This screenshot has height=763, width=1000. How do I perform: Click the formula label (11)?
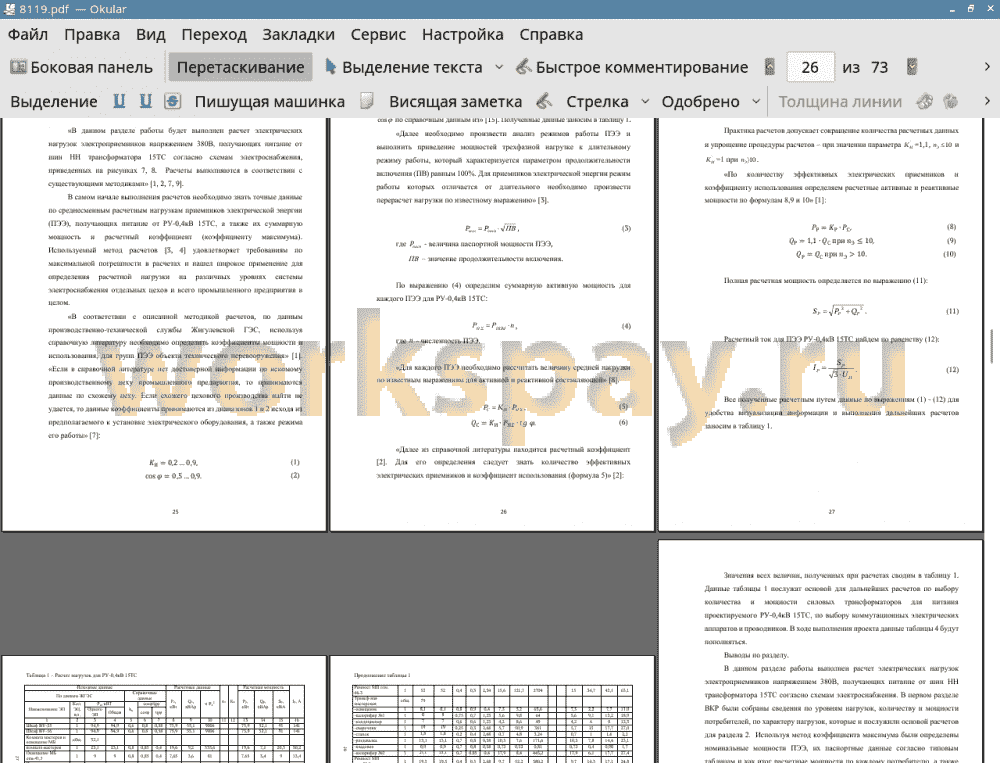tap(952, 311)
